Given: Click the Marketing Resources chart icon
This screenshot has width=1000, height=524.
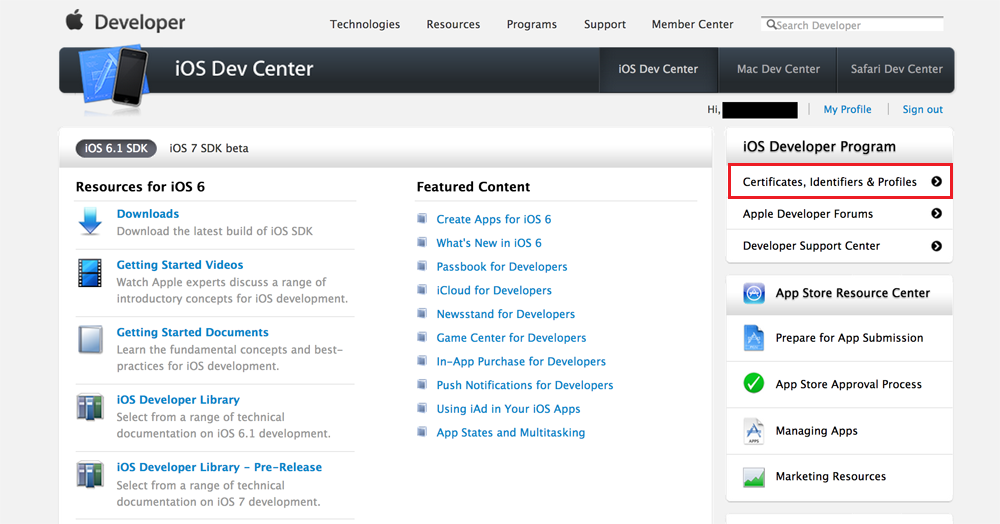Looking at the screenshot, I should pos(754,477).
